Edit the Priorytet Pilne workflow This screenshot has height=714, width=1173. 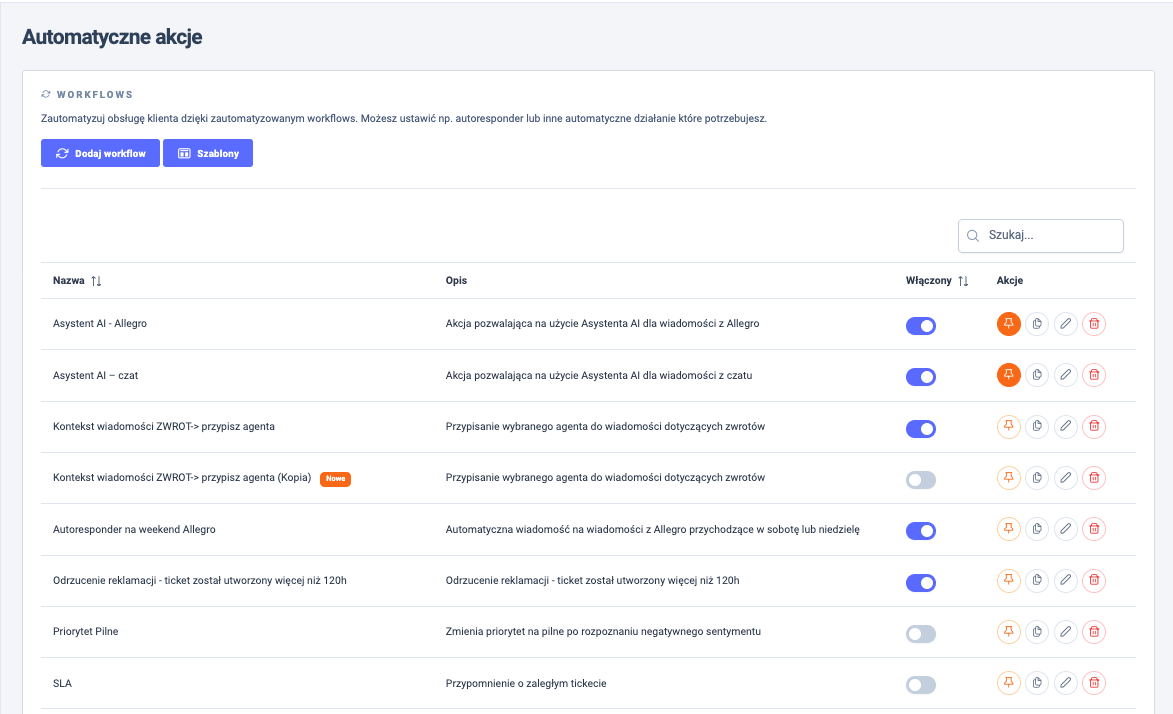(x=1066, y=632)
